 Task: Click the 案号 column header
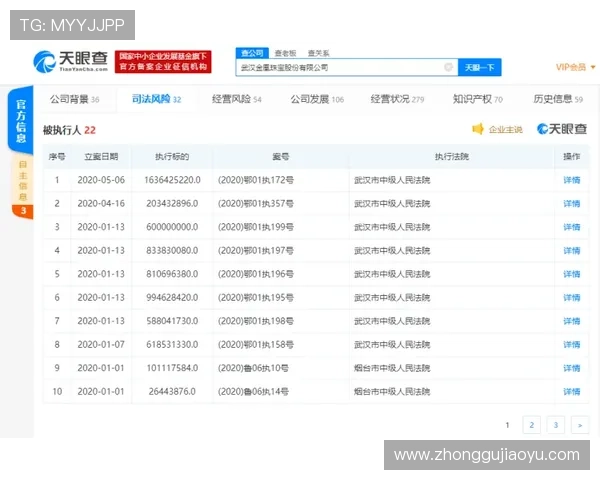tap(280, 157)
